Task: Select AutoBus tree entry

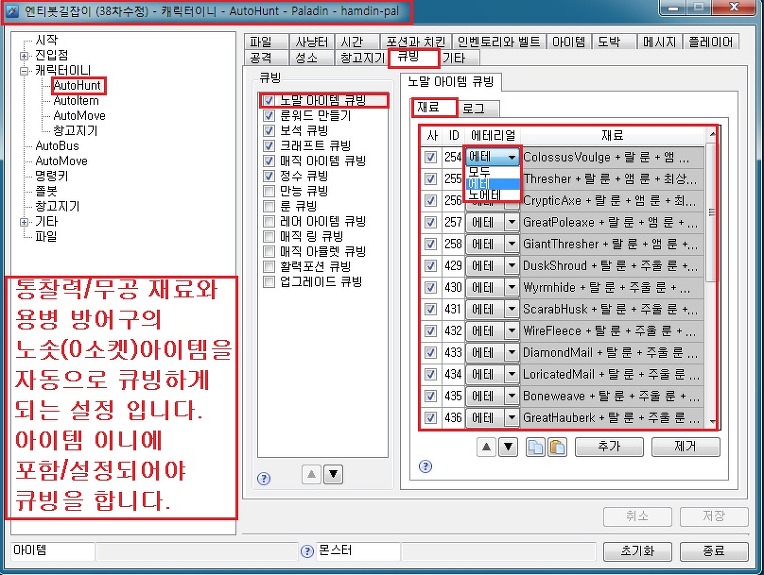Action: pos(57,146)
